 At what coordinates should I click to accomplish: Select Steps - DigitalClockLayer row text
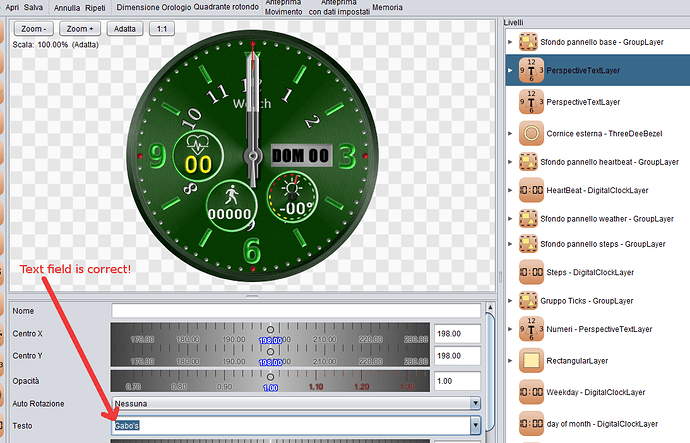[x=590, y=272]
